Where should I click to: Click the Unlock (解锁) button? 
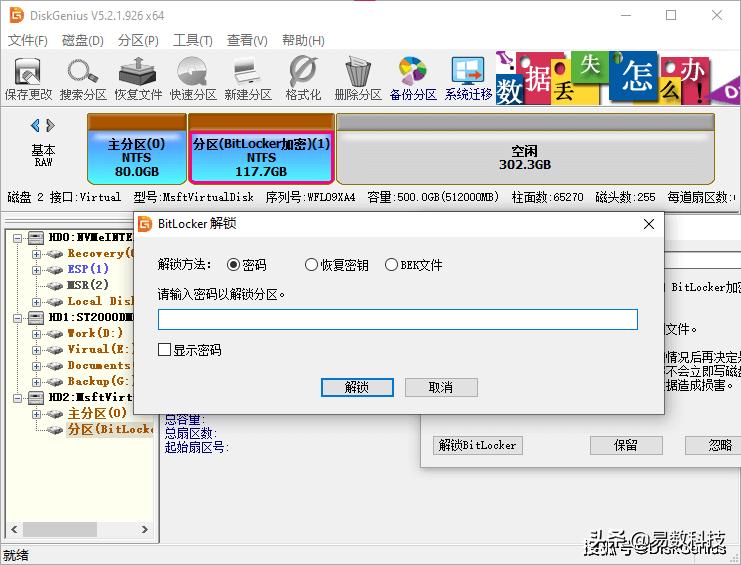(357, 387)
